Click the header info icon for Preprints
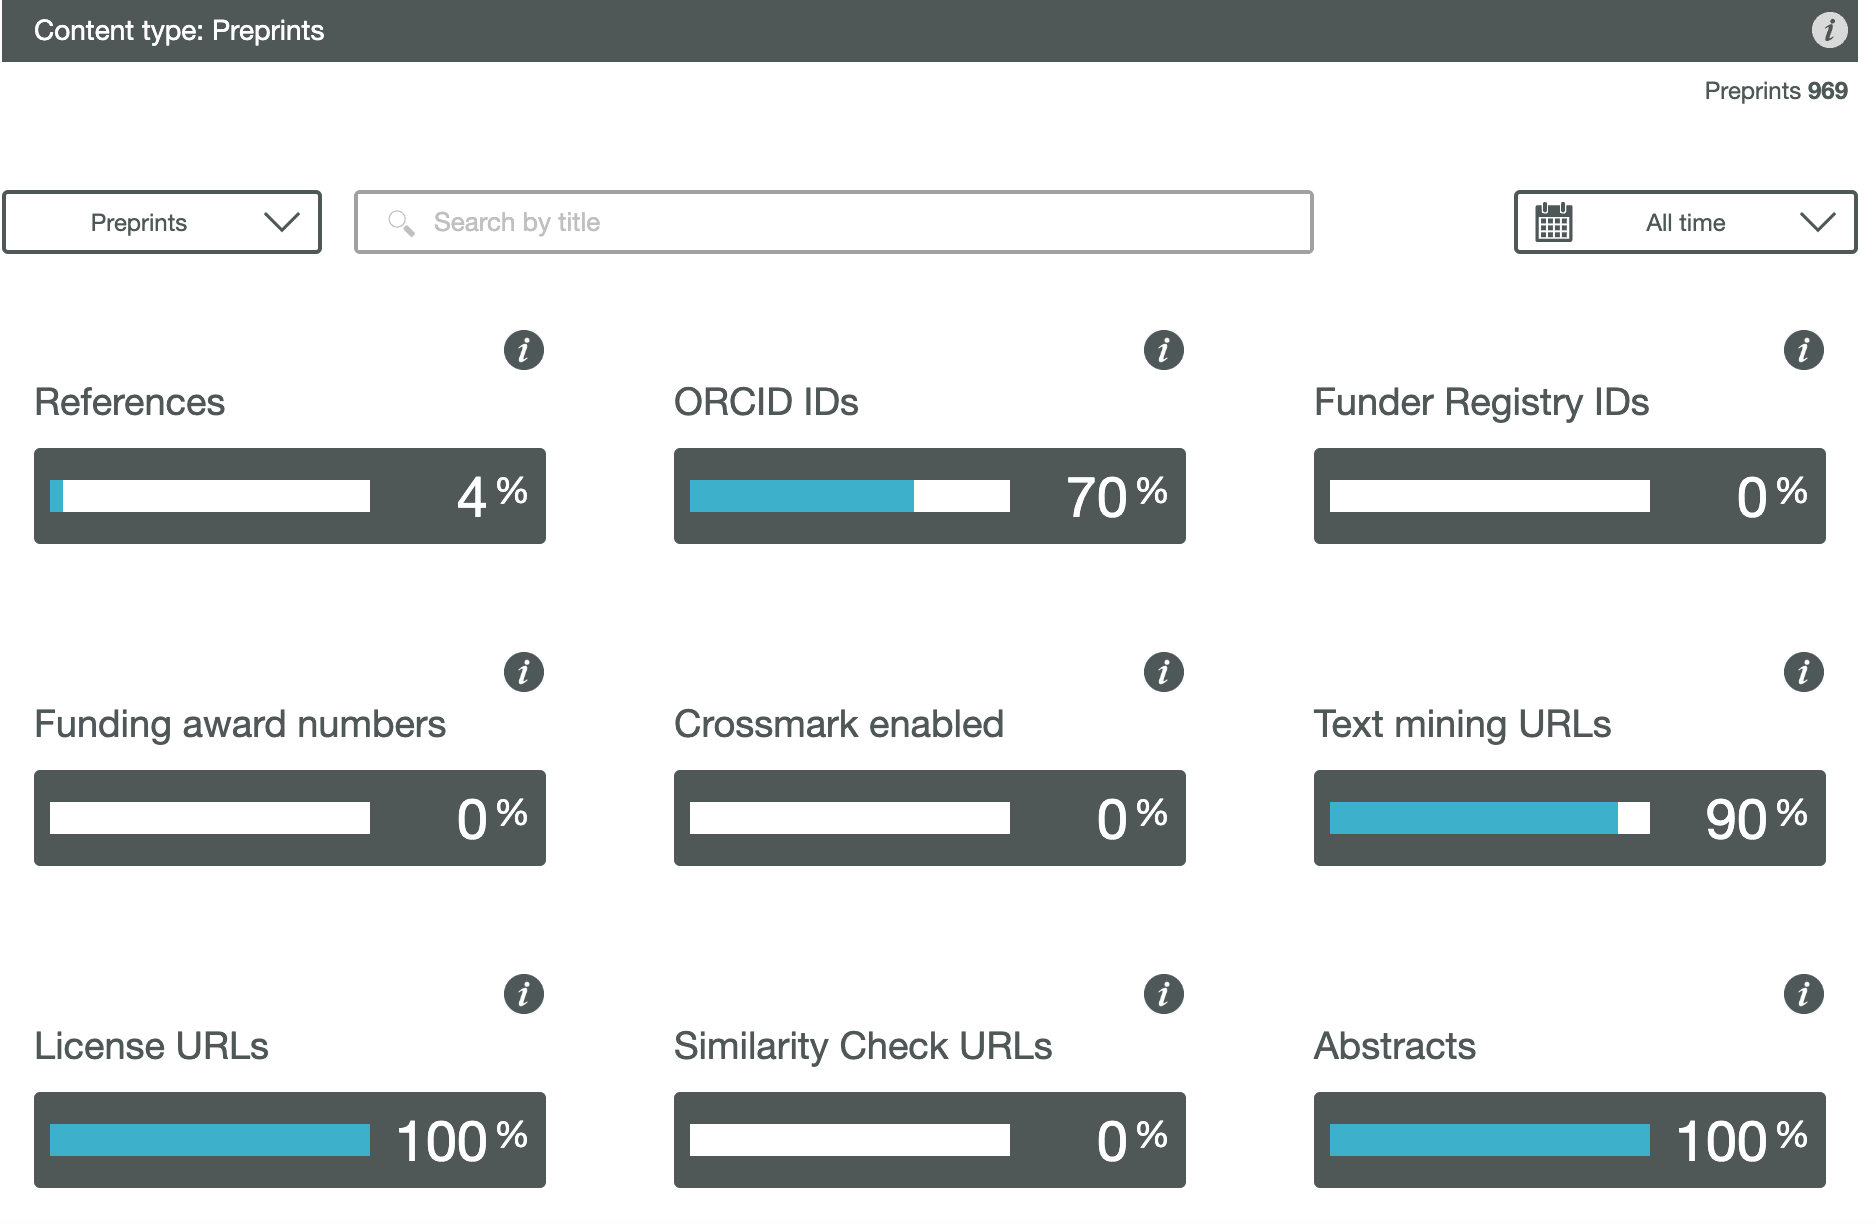Image resolution: width=1876 pixels, height=1226 pixels. pos(1829,30)
